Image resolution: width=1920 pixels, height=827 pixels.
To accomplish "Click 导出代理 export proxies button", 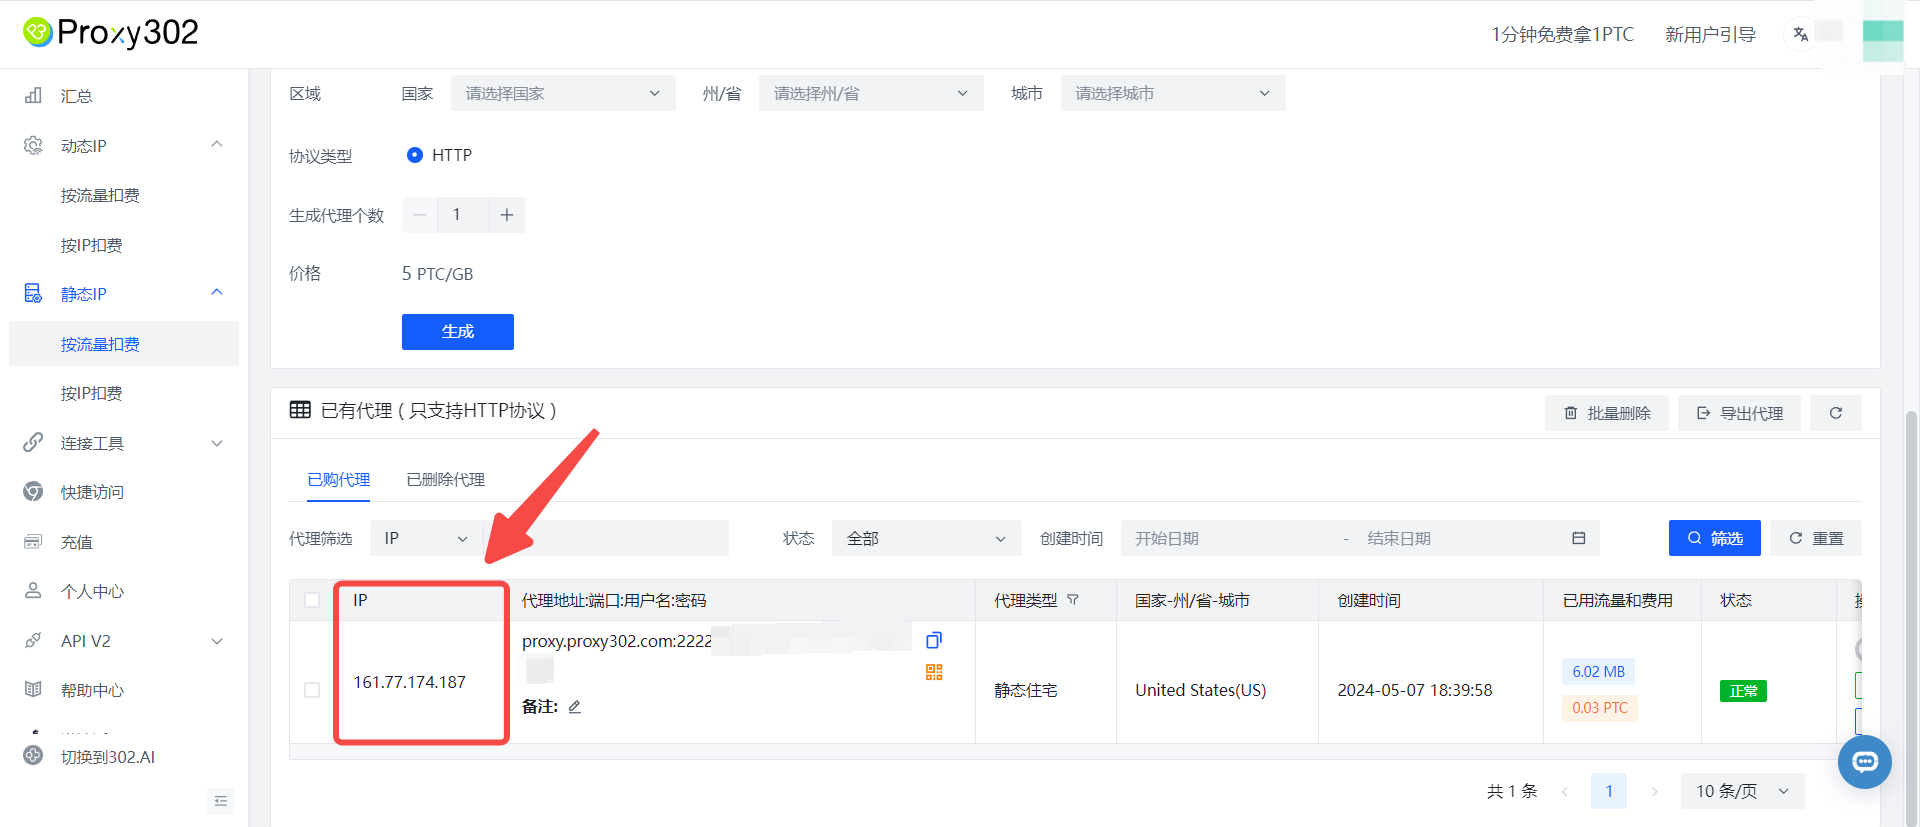I will click(1740, 413).
